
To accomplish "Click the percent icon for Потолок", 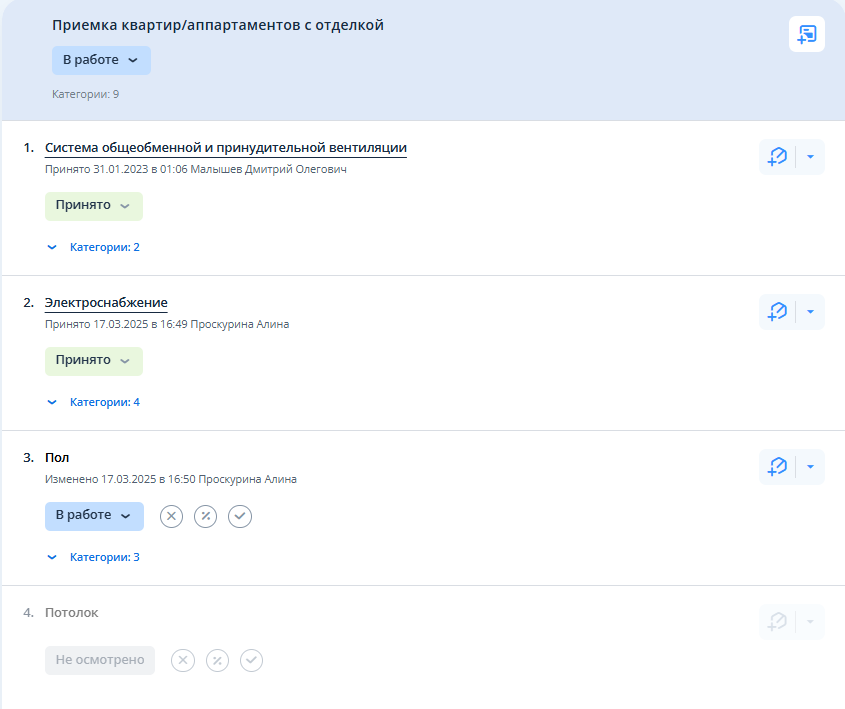I will (x=217, y=661).
